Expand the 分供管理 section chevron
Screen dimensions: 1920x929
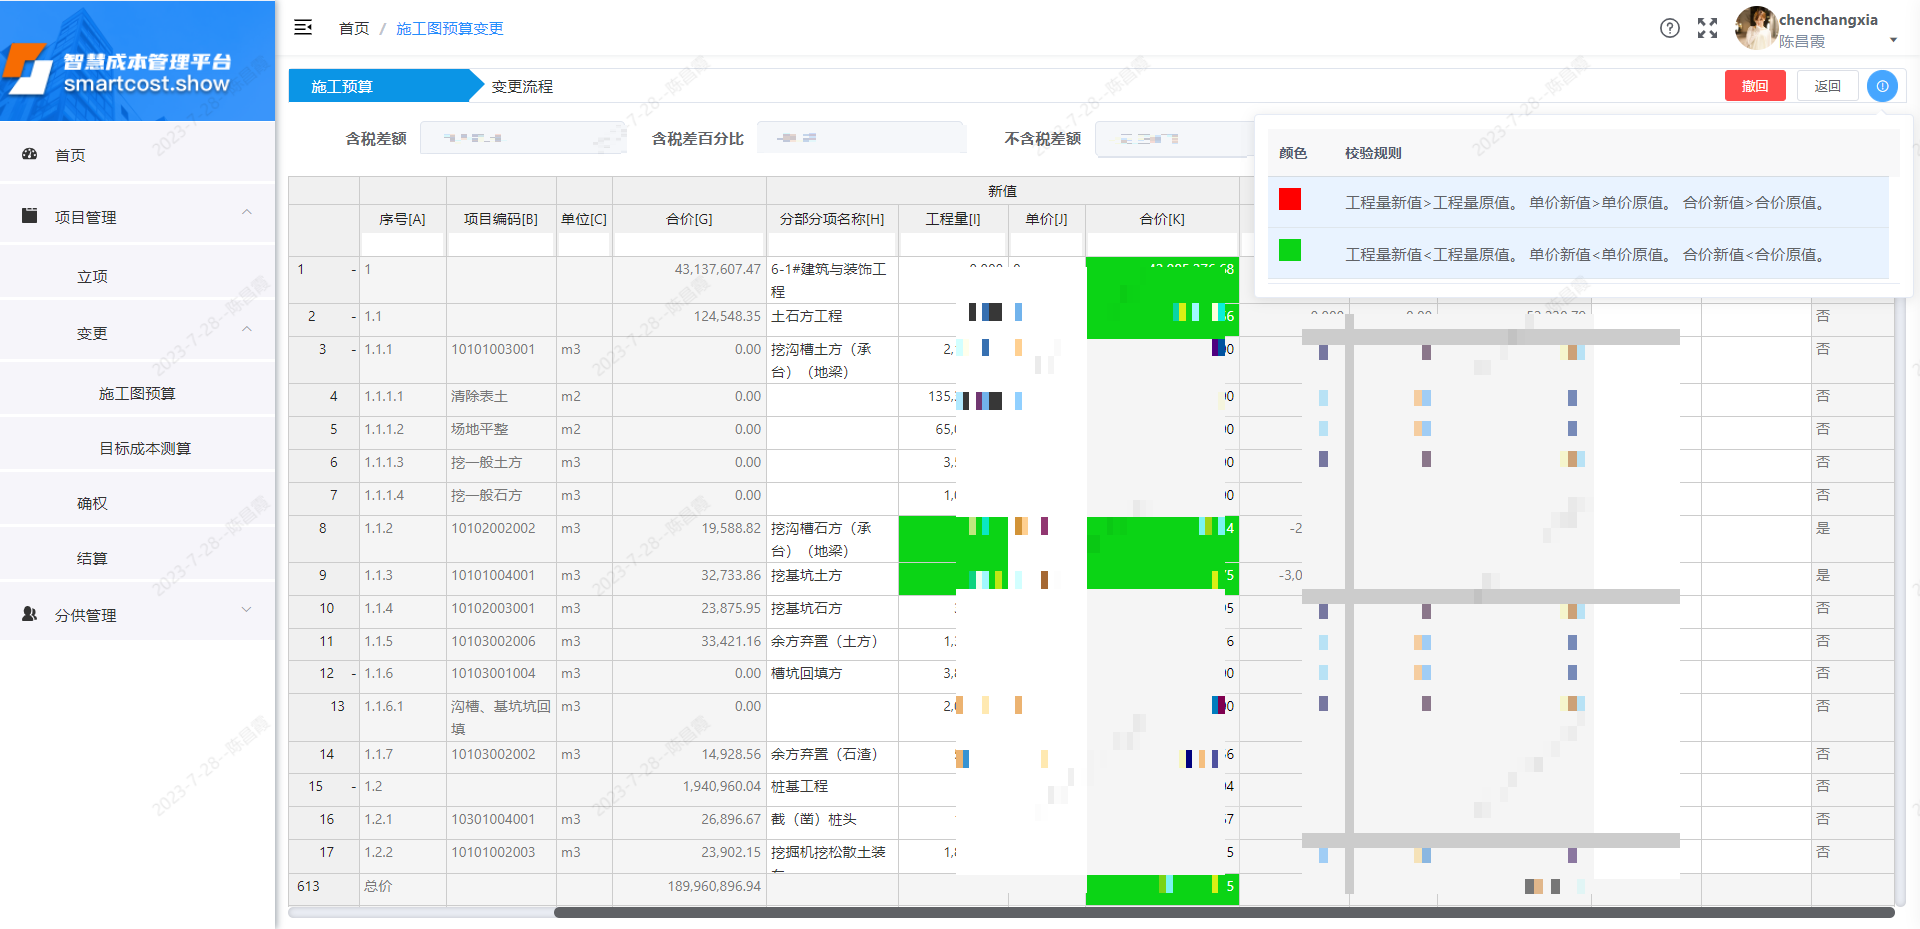247,610
